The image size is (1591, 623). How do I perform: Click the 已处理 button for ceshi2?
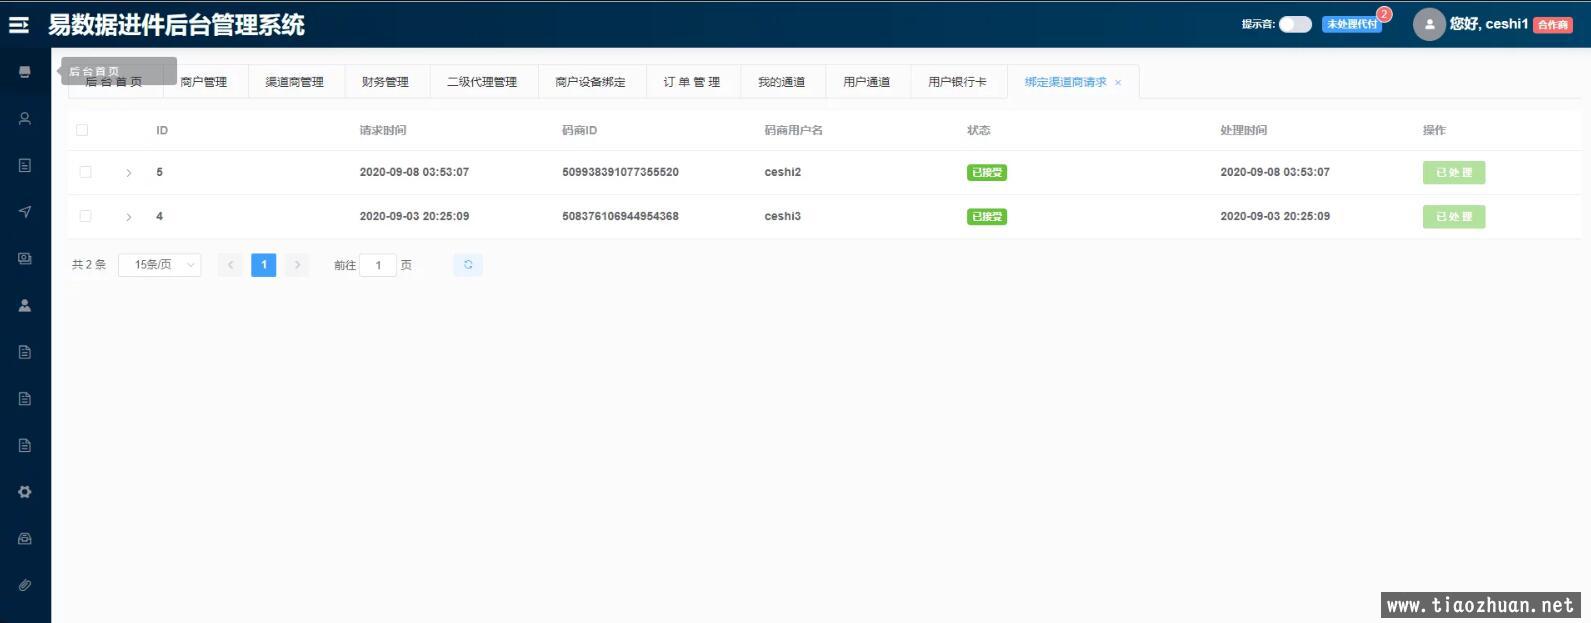tap(1453, 173)
